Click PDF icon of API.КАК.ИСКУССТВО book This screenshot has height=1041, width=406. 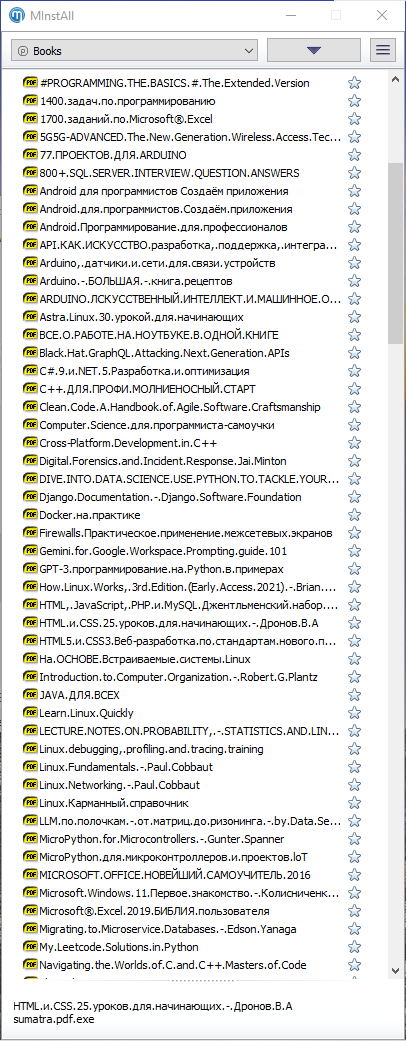click(30, 244)
